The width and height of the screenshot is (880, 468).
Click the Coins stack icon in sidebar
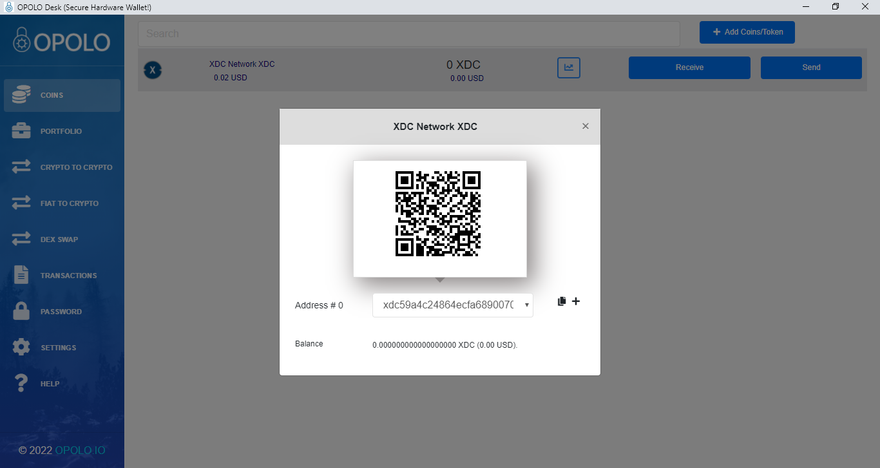(x=20, y=95)
